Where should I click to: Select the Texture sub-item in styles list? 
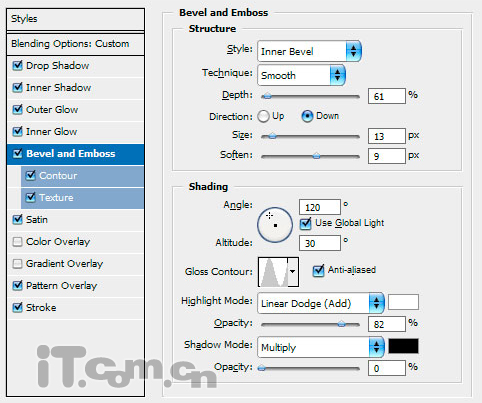[x=82, y=198]
